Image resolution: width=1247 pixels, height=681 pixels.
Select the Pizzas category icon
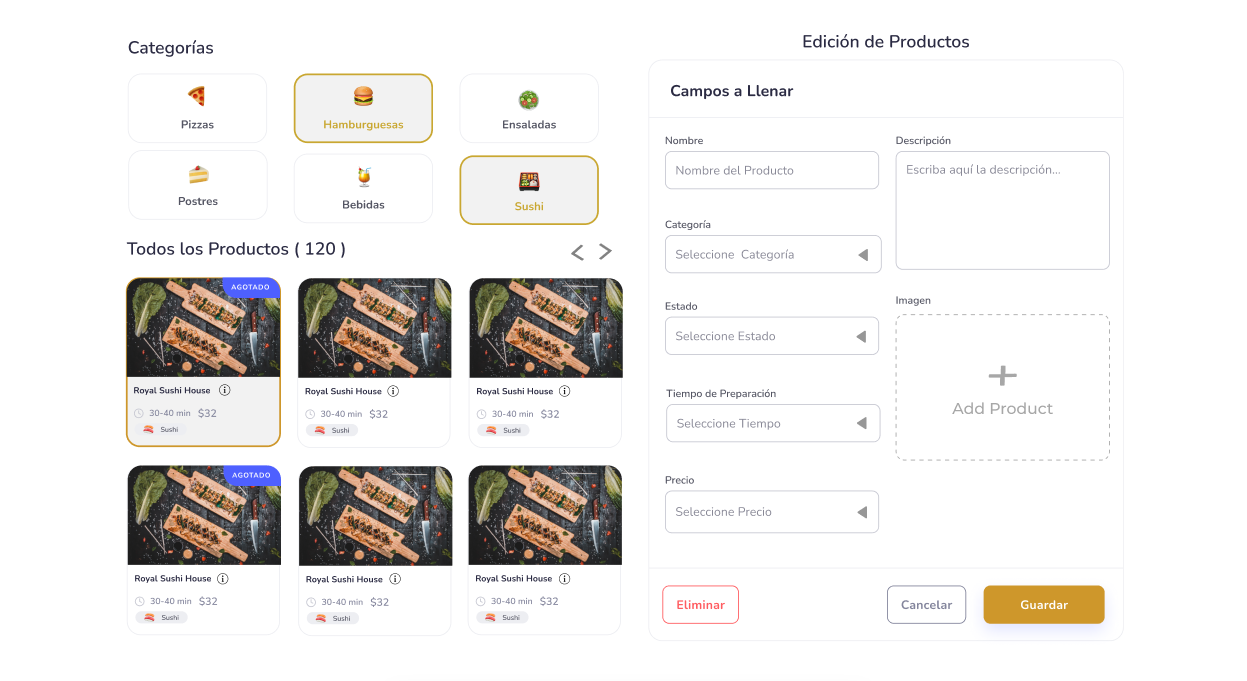click(x=197, y=96)
